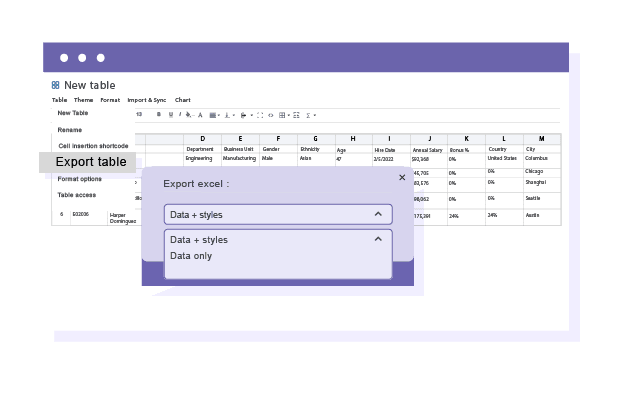Open the Table menu
The width and height of the screenshot is (630, 396).
click(59, 100)
